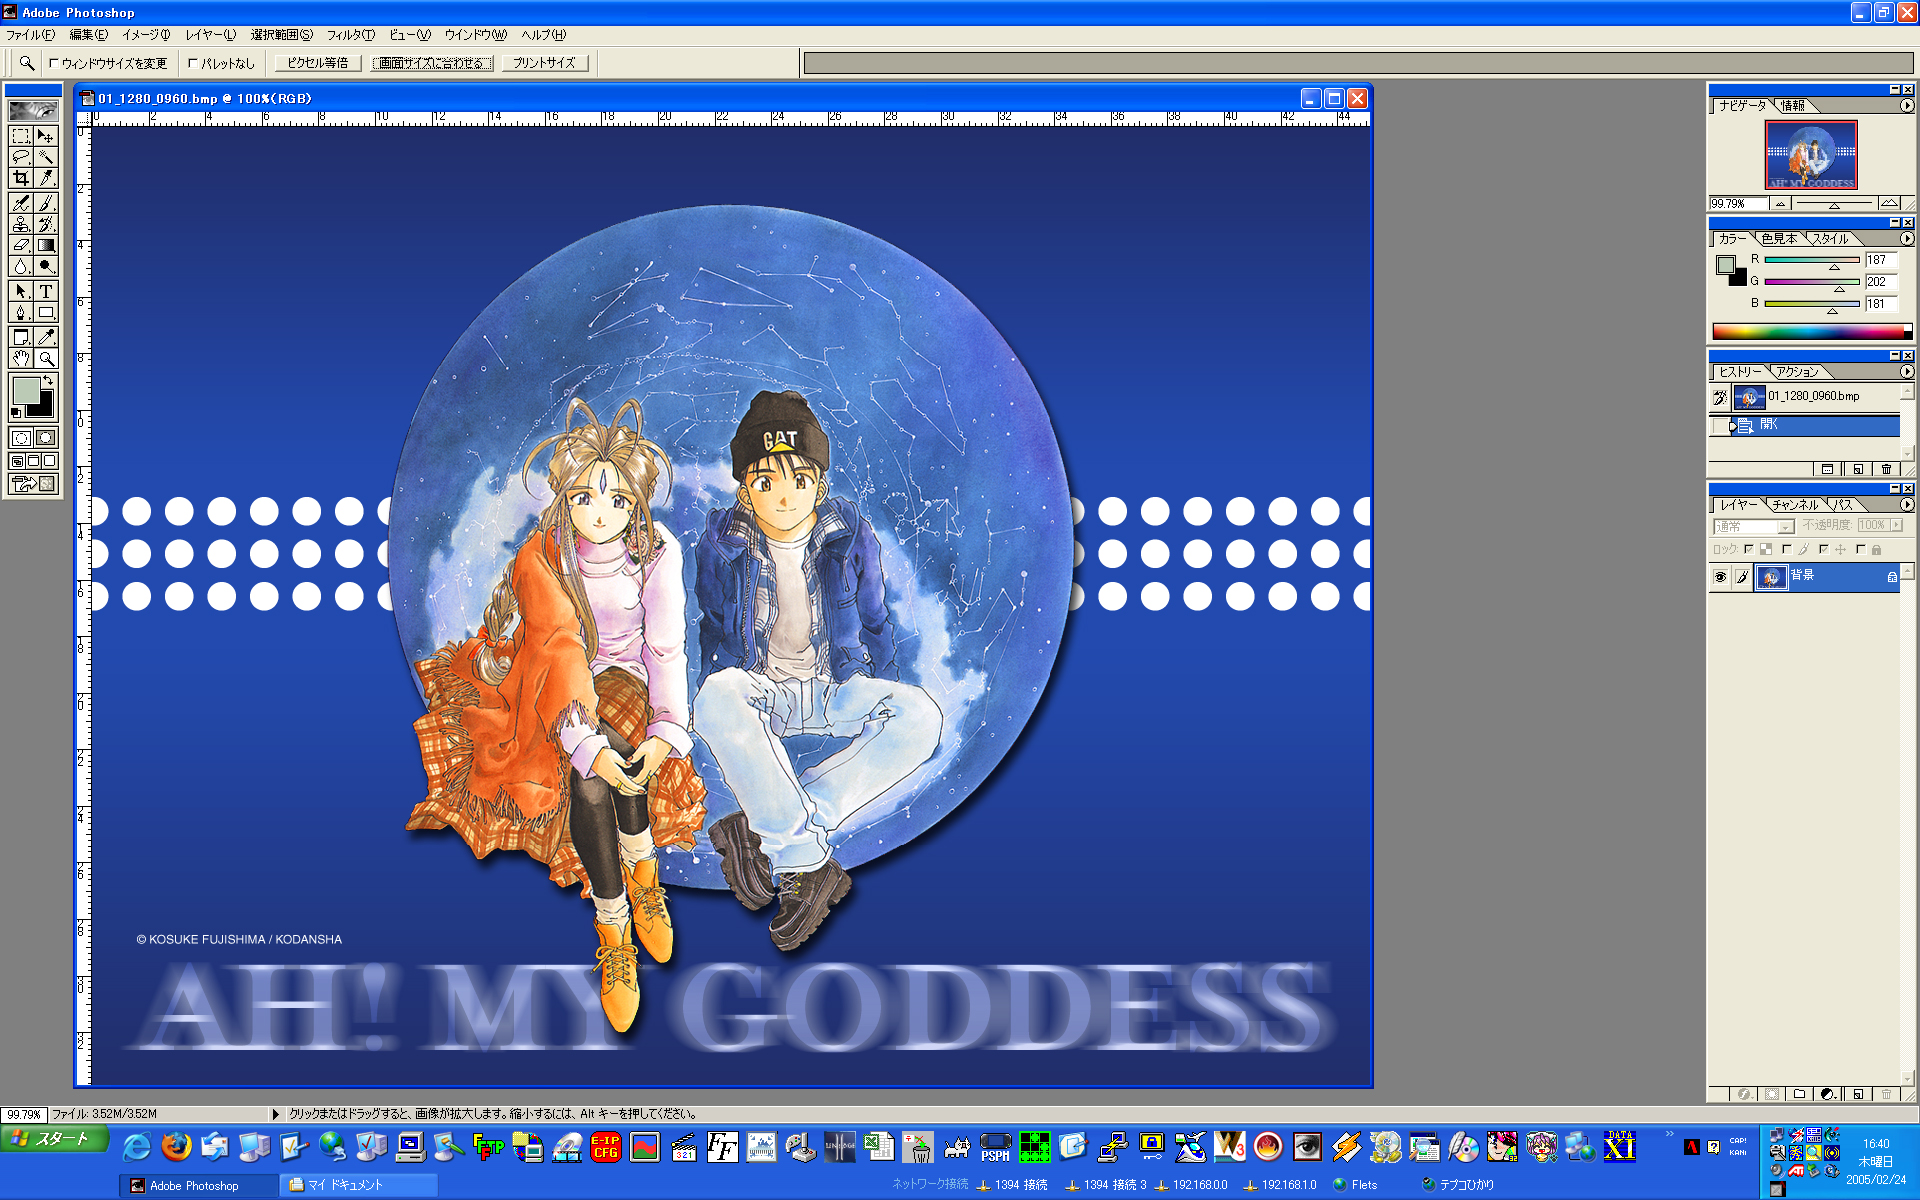Toggle the パレットなし checkbox

[193, 63]
